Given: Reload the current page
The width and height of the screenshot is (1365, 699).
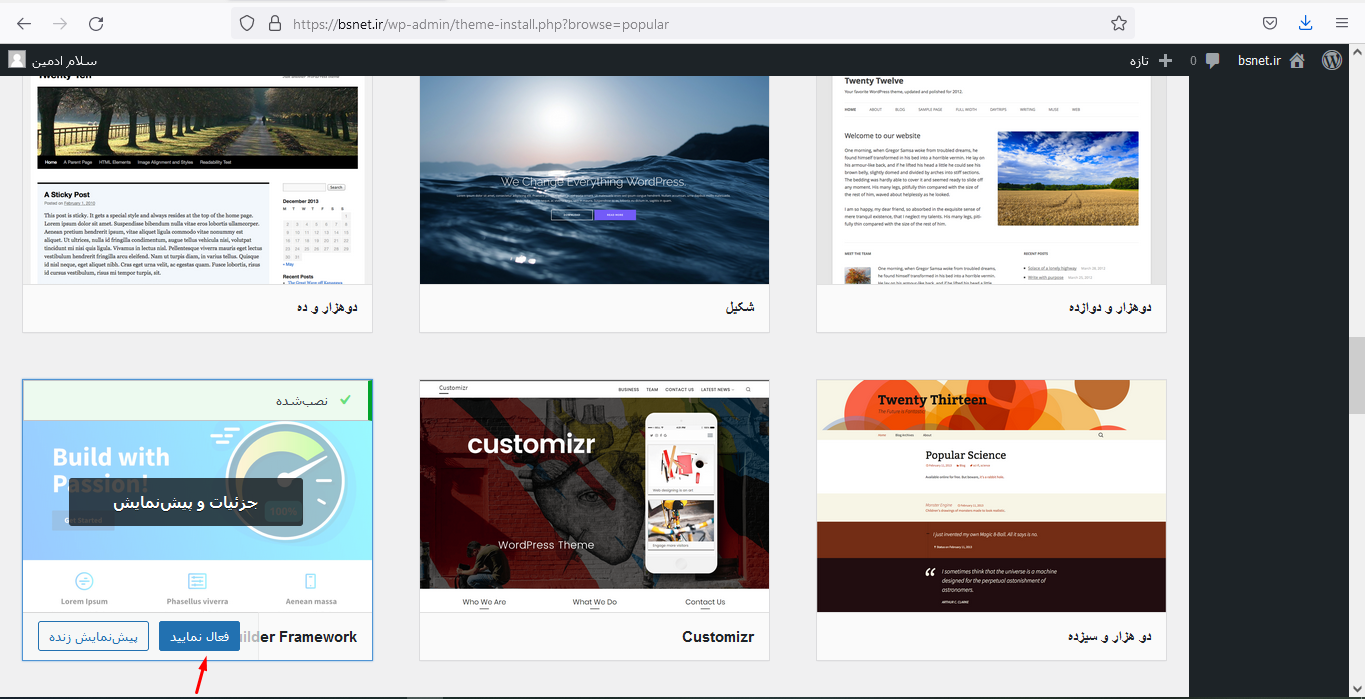Looking at the screenshot, I should click(96, 23).
